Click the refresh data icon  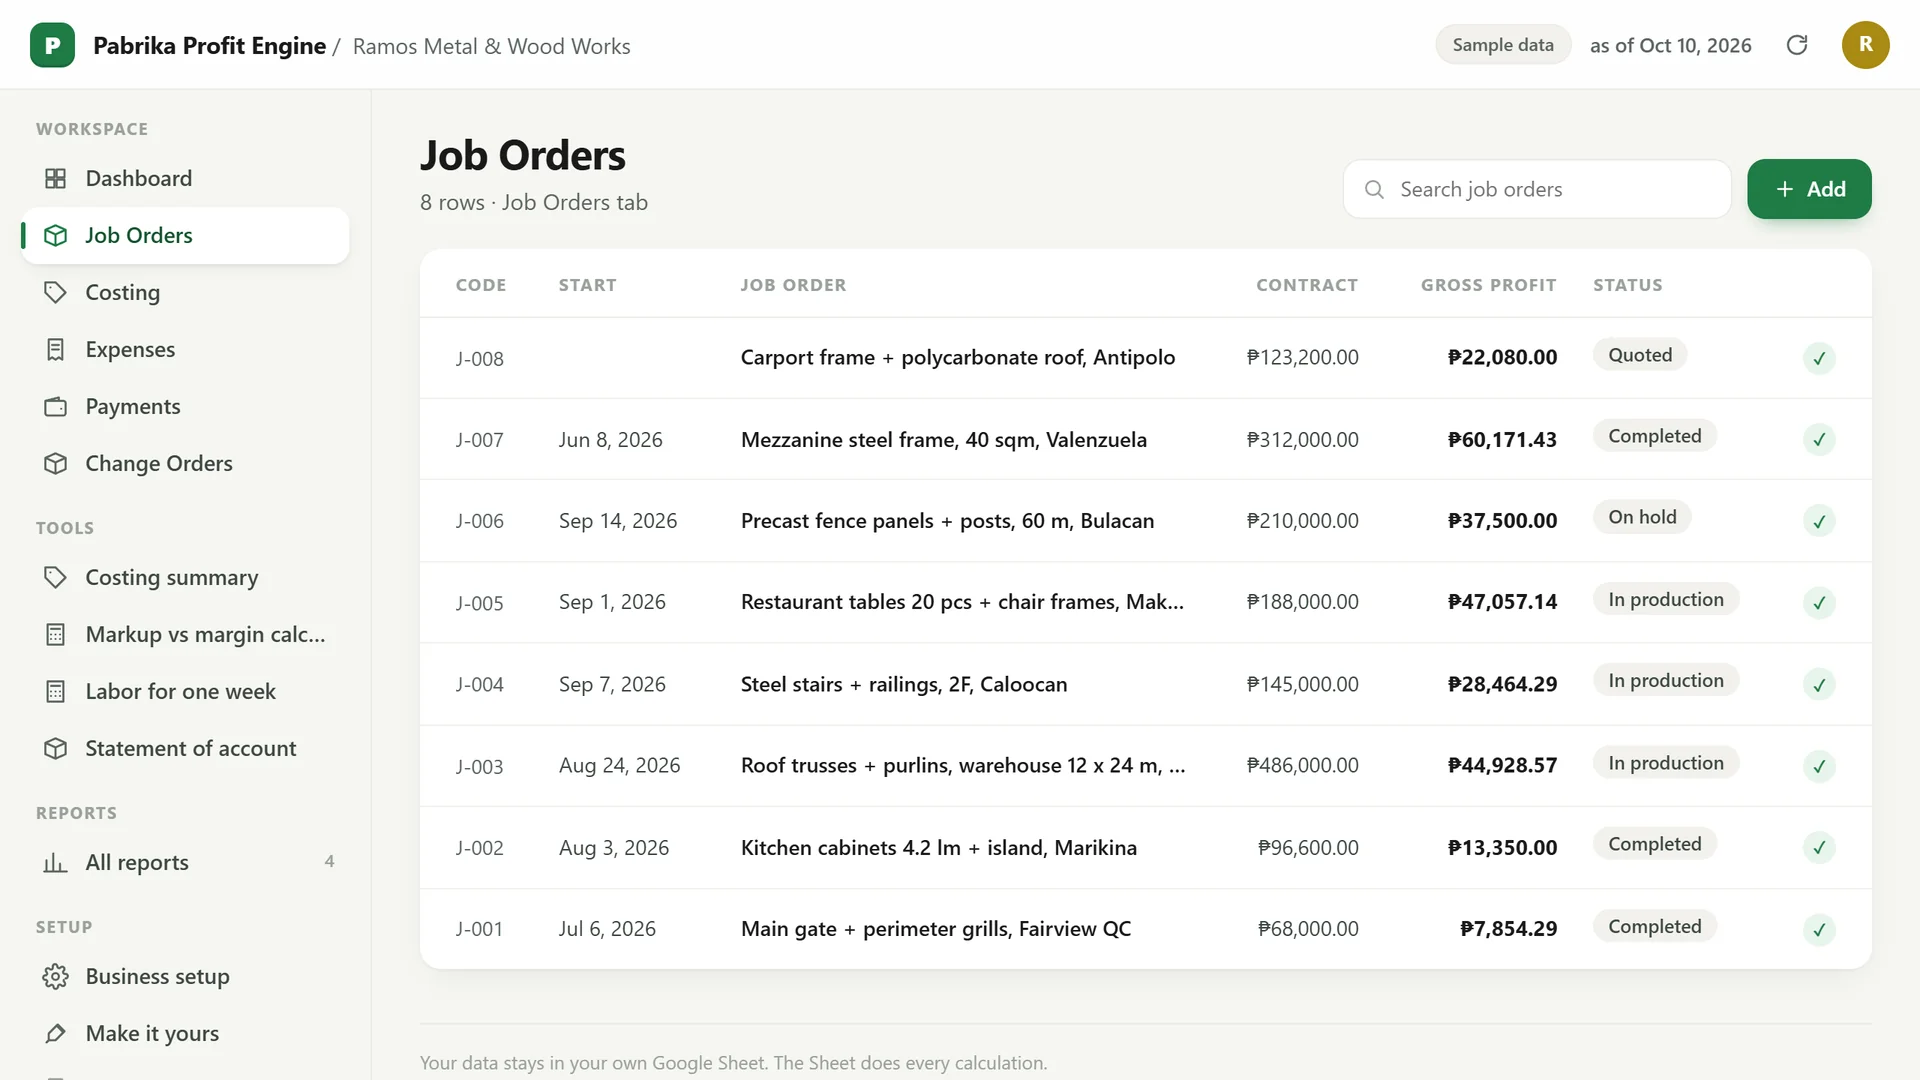pos(1797,45)
